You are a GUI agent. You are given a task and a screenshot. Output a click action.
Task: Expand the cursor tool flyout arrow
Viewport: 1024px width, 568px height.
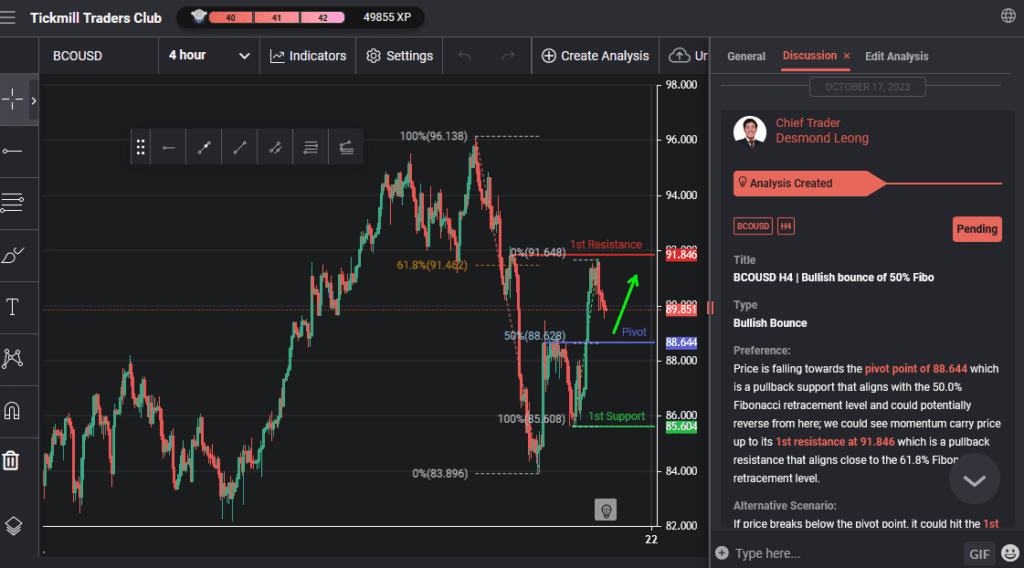tap(34, 101)
